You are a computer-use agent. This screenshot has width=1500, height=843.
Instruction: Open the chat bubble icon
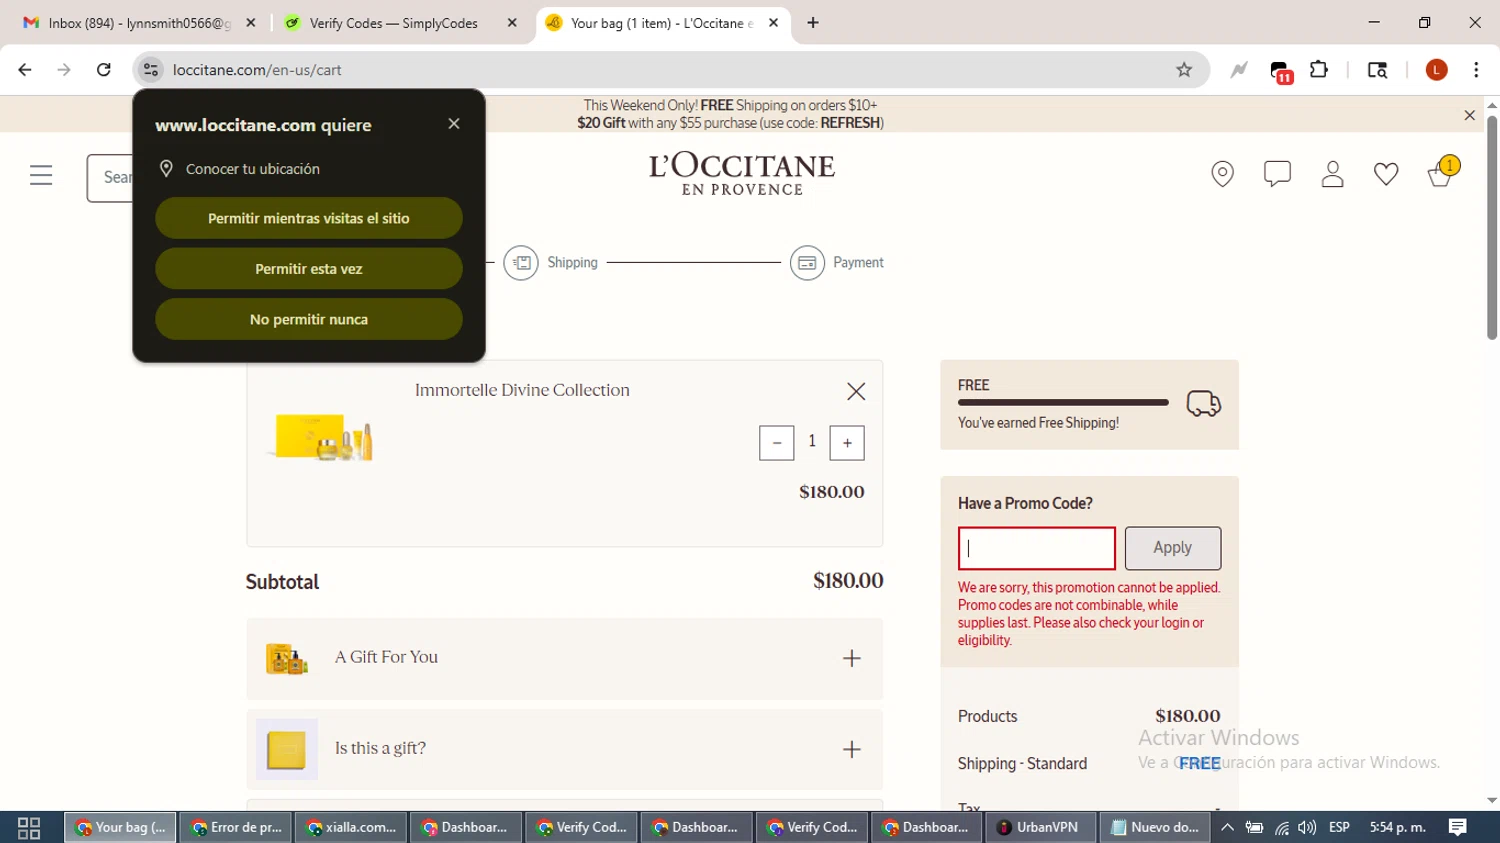pyautogui.click(x=1277, y=174)
